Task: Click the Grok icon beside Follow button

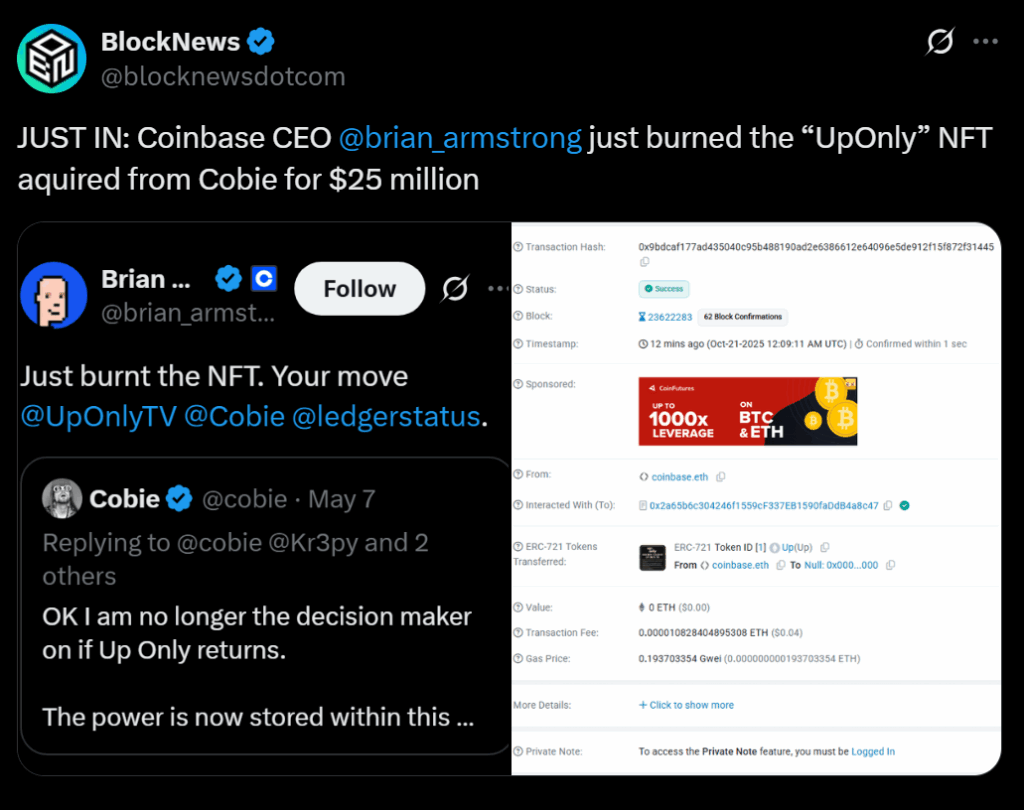Action: tap(456, 289)
